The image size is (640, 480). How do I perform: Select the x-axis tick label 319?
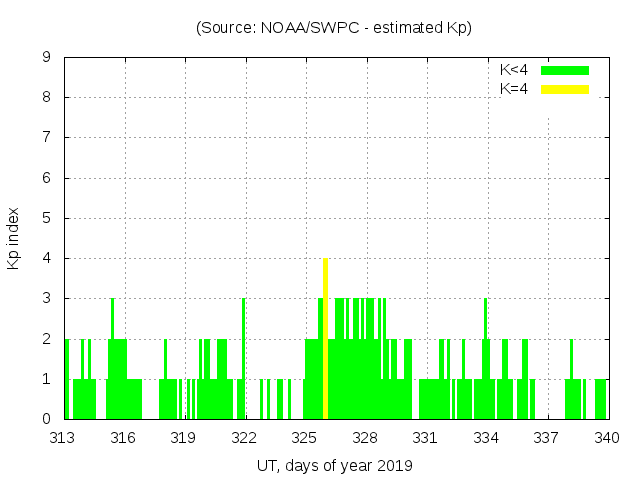[184, 437]
